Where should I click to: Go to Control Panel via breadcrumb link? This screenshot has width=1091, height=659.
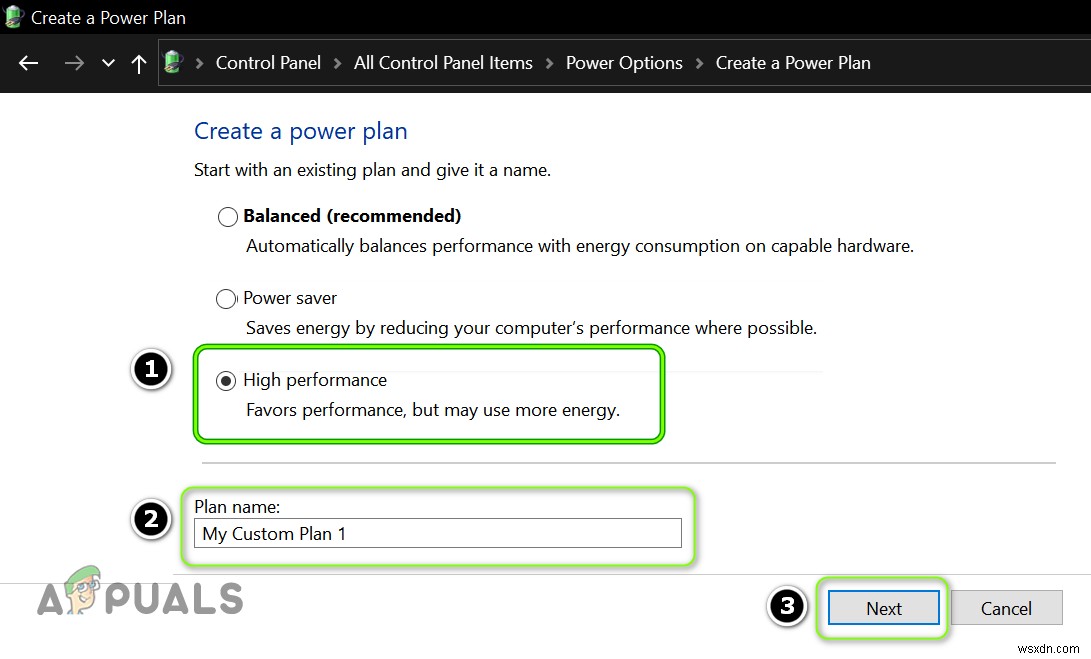click(x=268, y=62)
